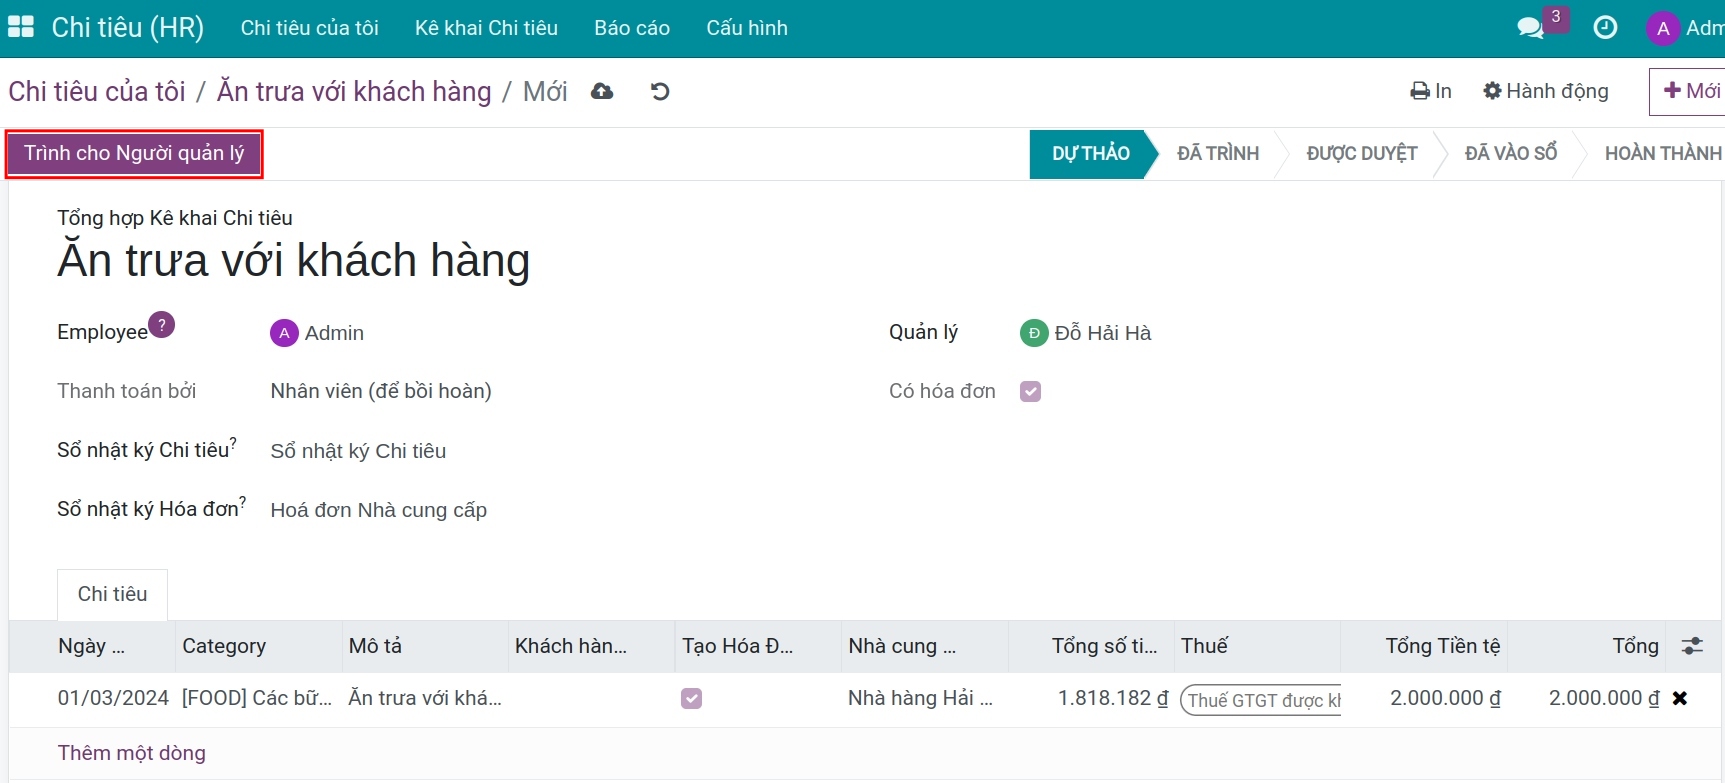Click the 1.818.182 ₫ amount cell
The height and width of the screenshot is (783, 1725).
click(x=1113, y=698)
